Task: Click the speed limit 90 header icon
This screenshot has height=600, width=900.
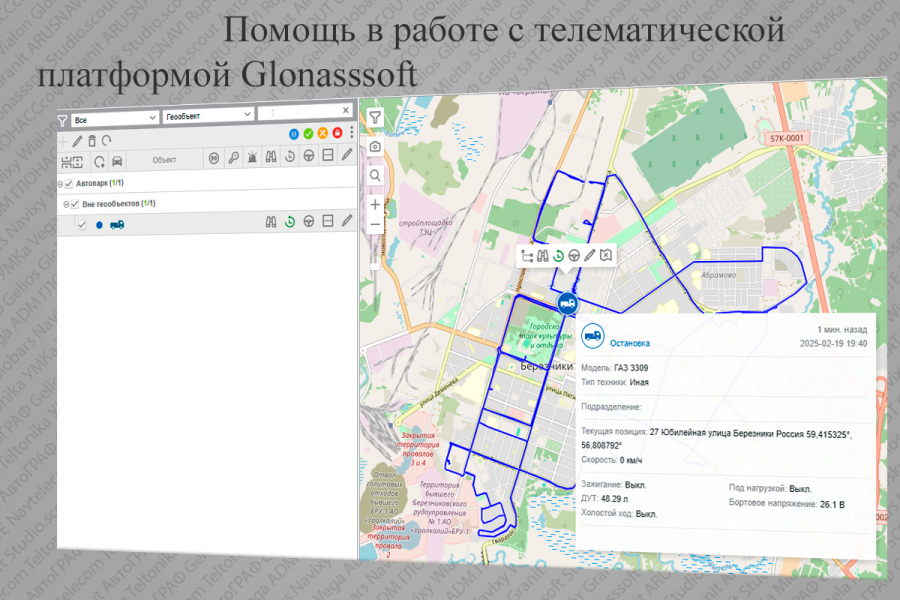Action: coord(214,158)
